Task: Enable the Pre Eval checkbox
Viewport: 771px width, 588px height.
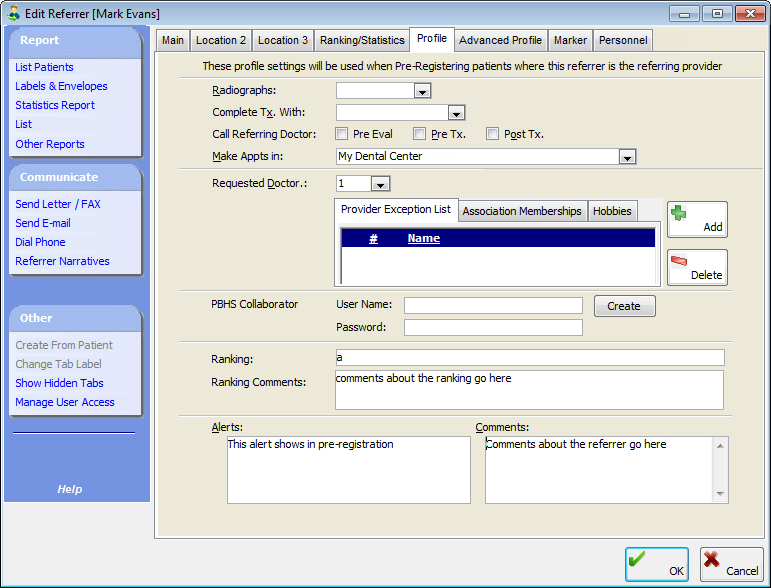Action: (342, 134)
